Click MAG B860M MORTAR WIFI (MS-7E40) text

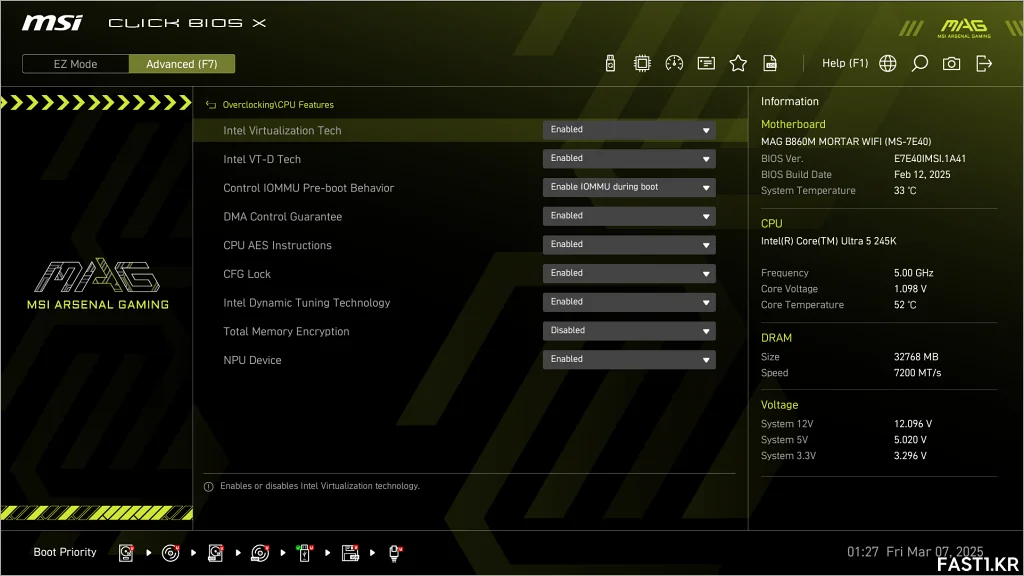846,142
